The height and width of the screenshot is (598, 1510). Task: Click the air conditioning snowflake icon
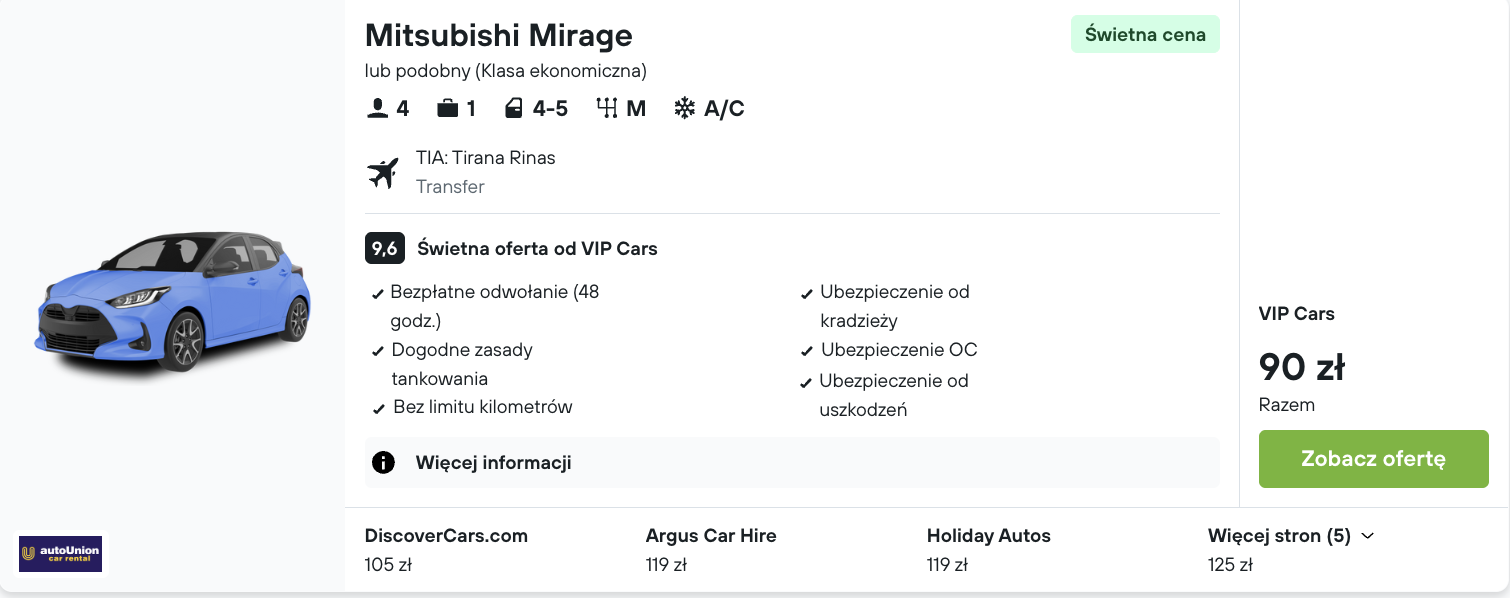[x=684, y=108]
